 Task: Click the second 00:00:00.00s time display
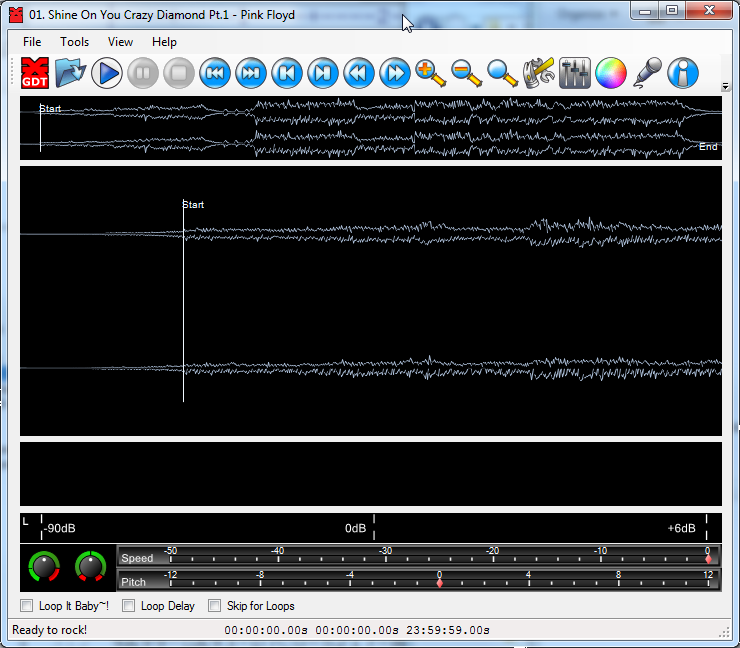(x=357, y=630)
